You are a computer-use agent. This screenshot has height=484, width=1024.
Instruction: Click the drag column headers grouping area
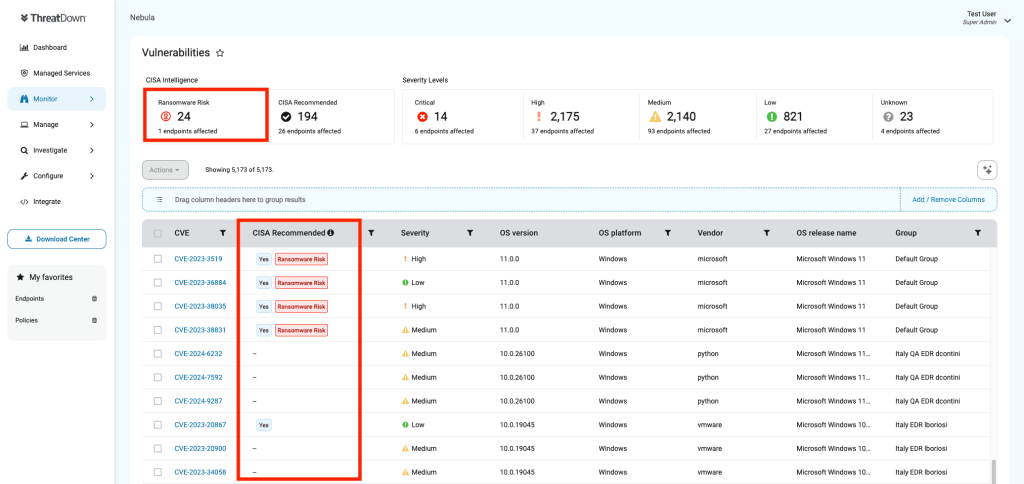521,200
